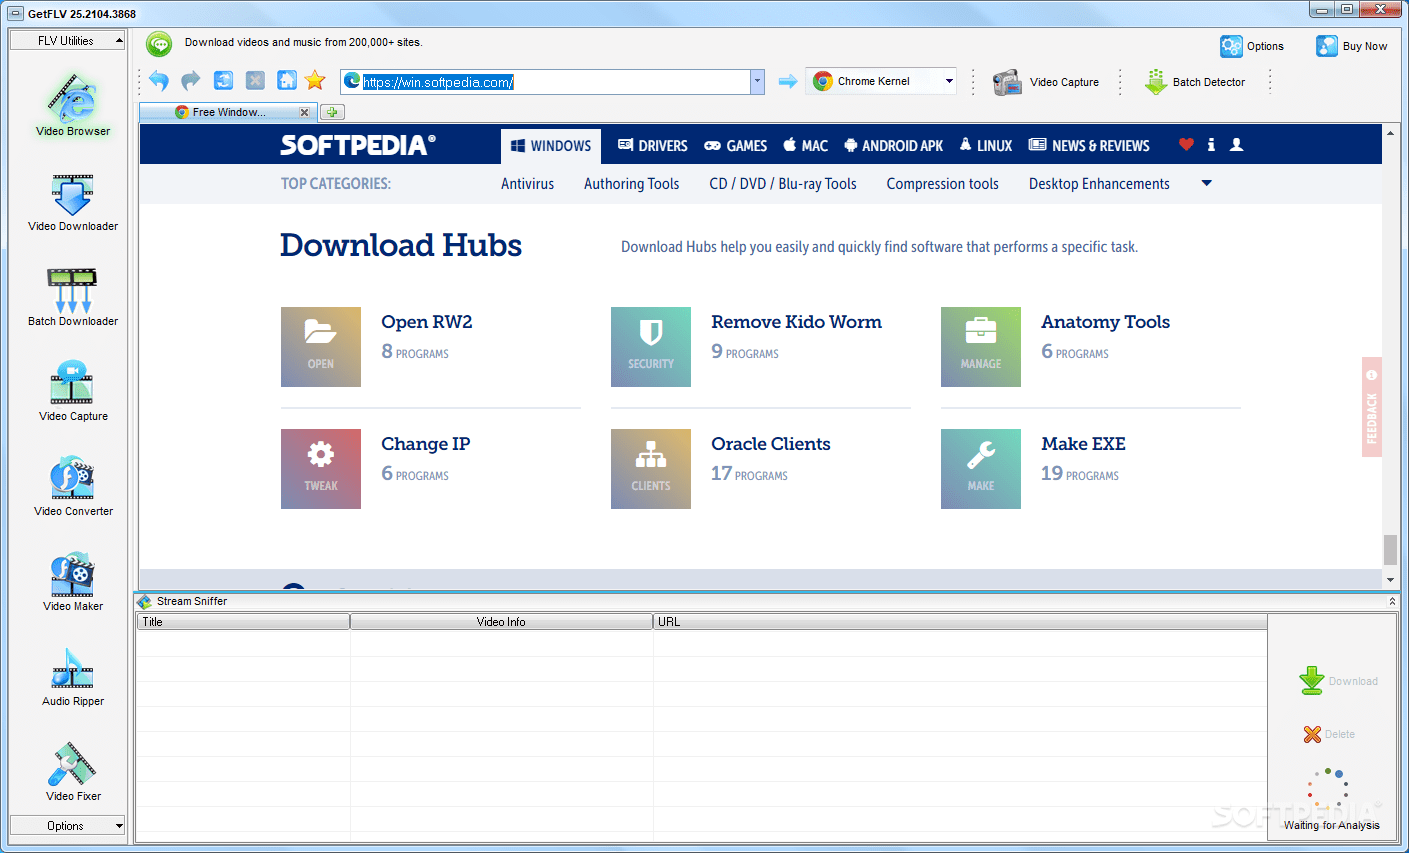Screen dimensions: 1409x853
Task: Run the Batch Detector from the toolbar
Action: (1196, 82)
